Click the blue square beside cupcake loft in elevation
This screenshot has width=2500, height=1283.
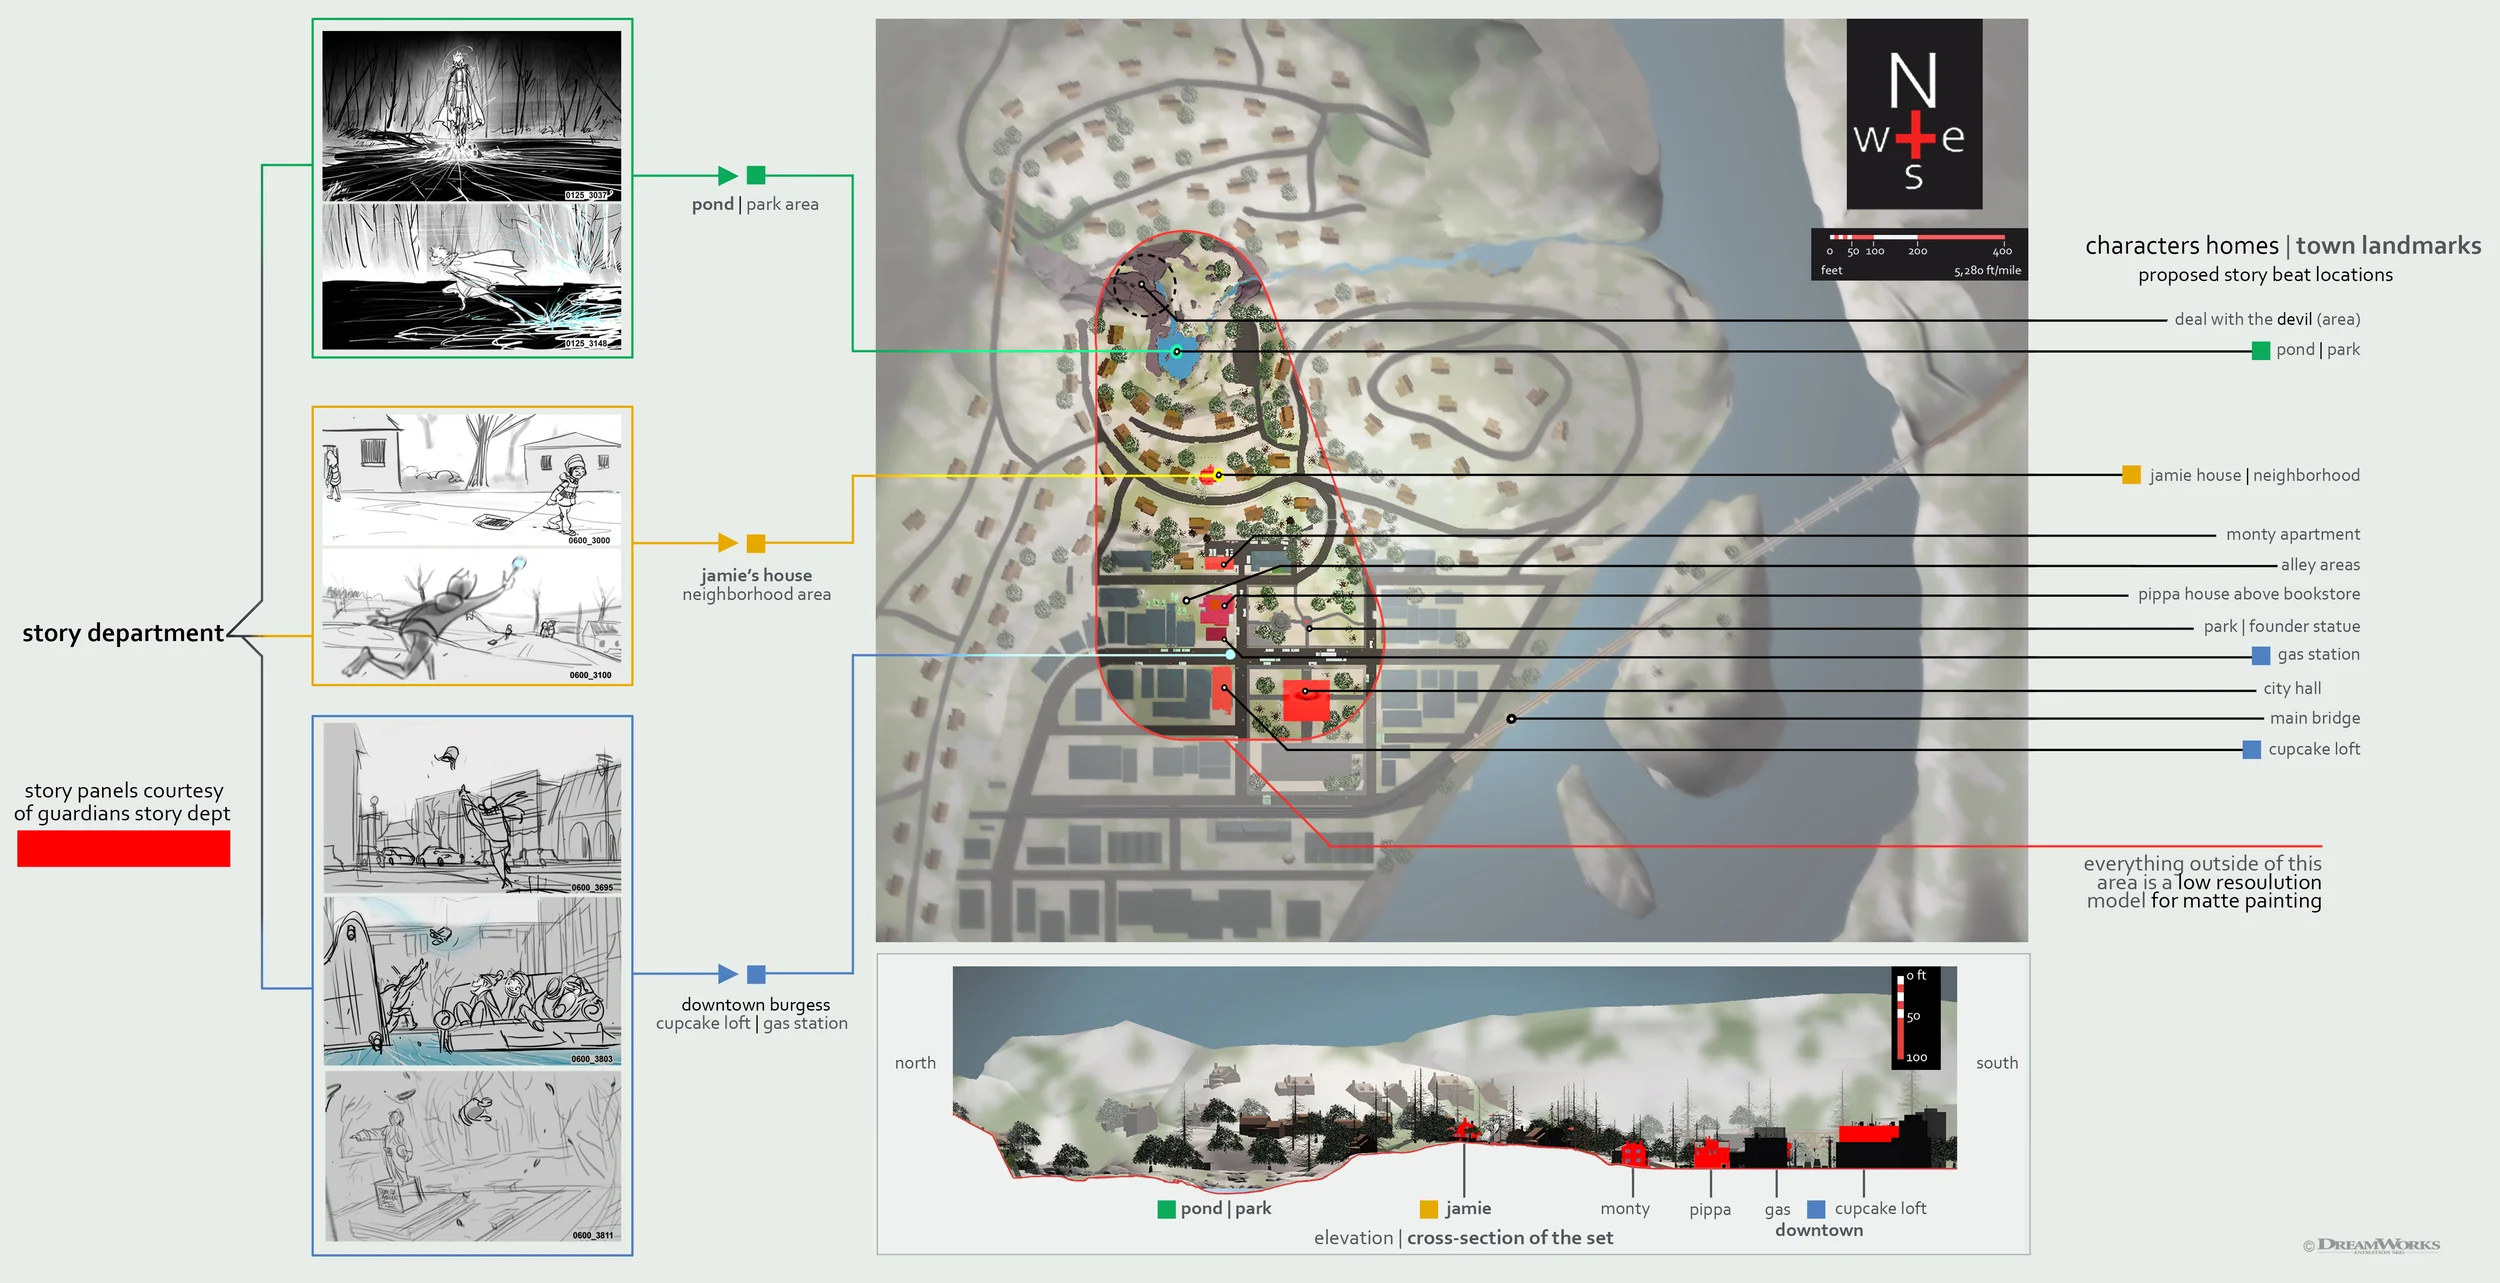[x=1816, y=1209]
